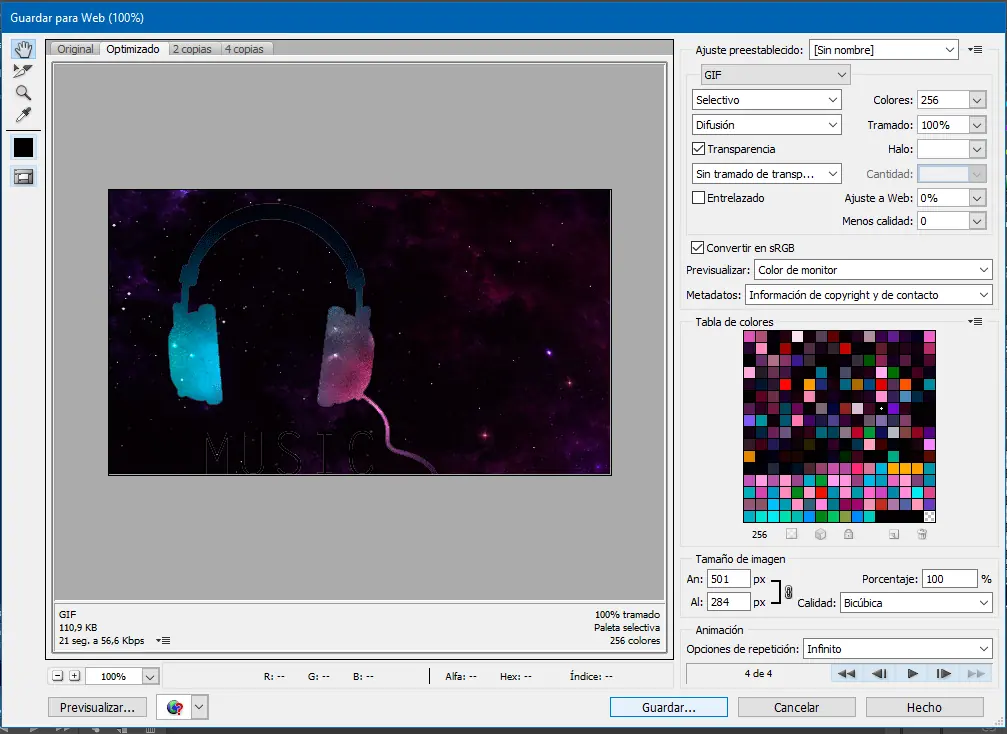Open Opciones de repetición Infinito dropdown
Image resolution: width=1007 pixels, height=734 pixels.
pos(898,649)
